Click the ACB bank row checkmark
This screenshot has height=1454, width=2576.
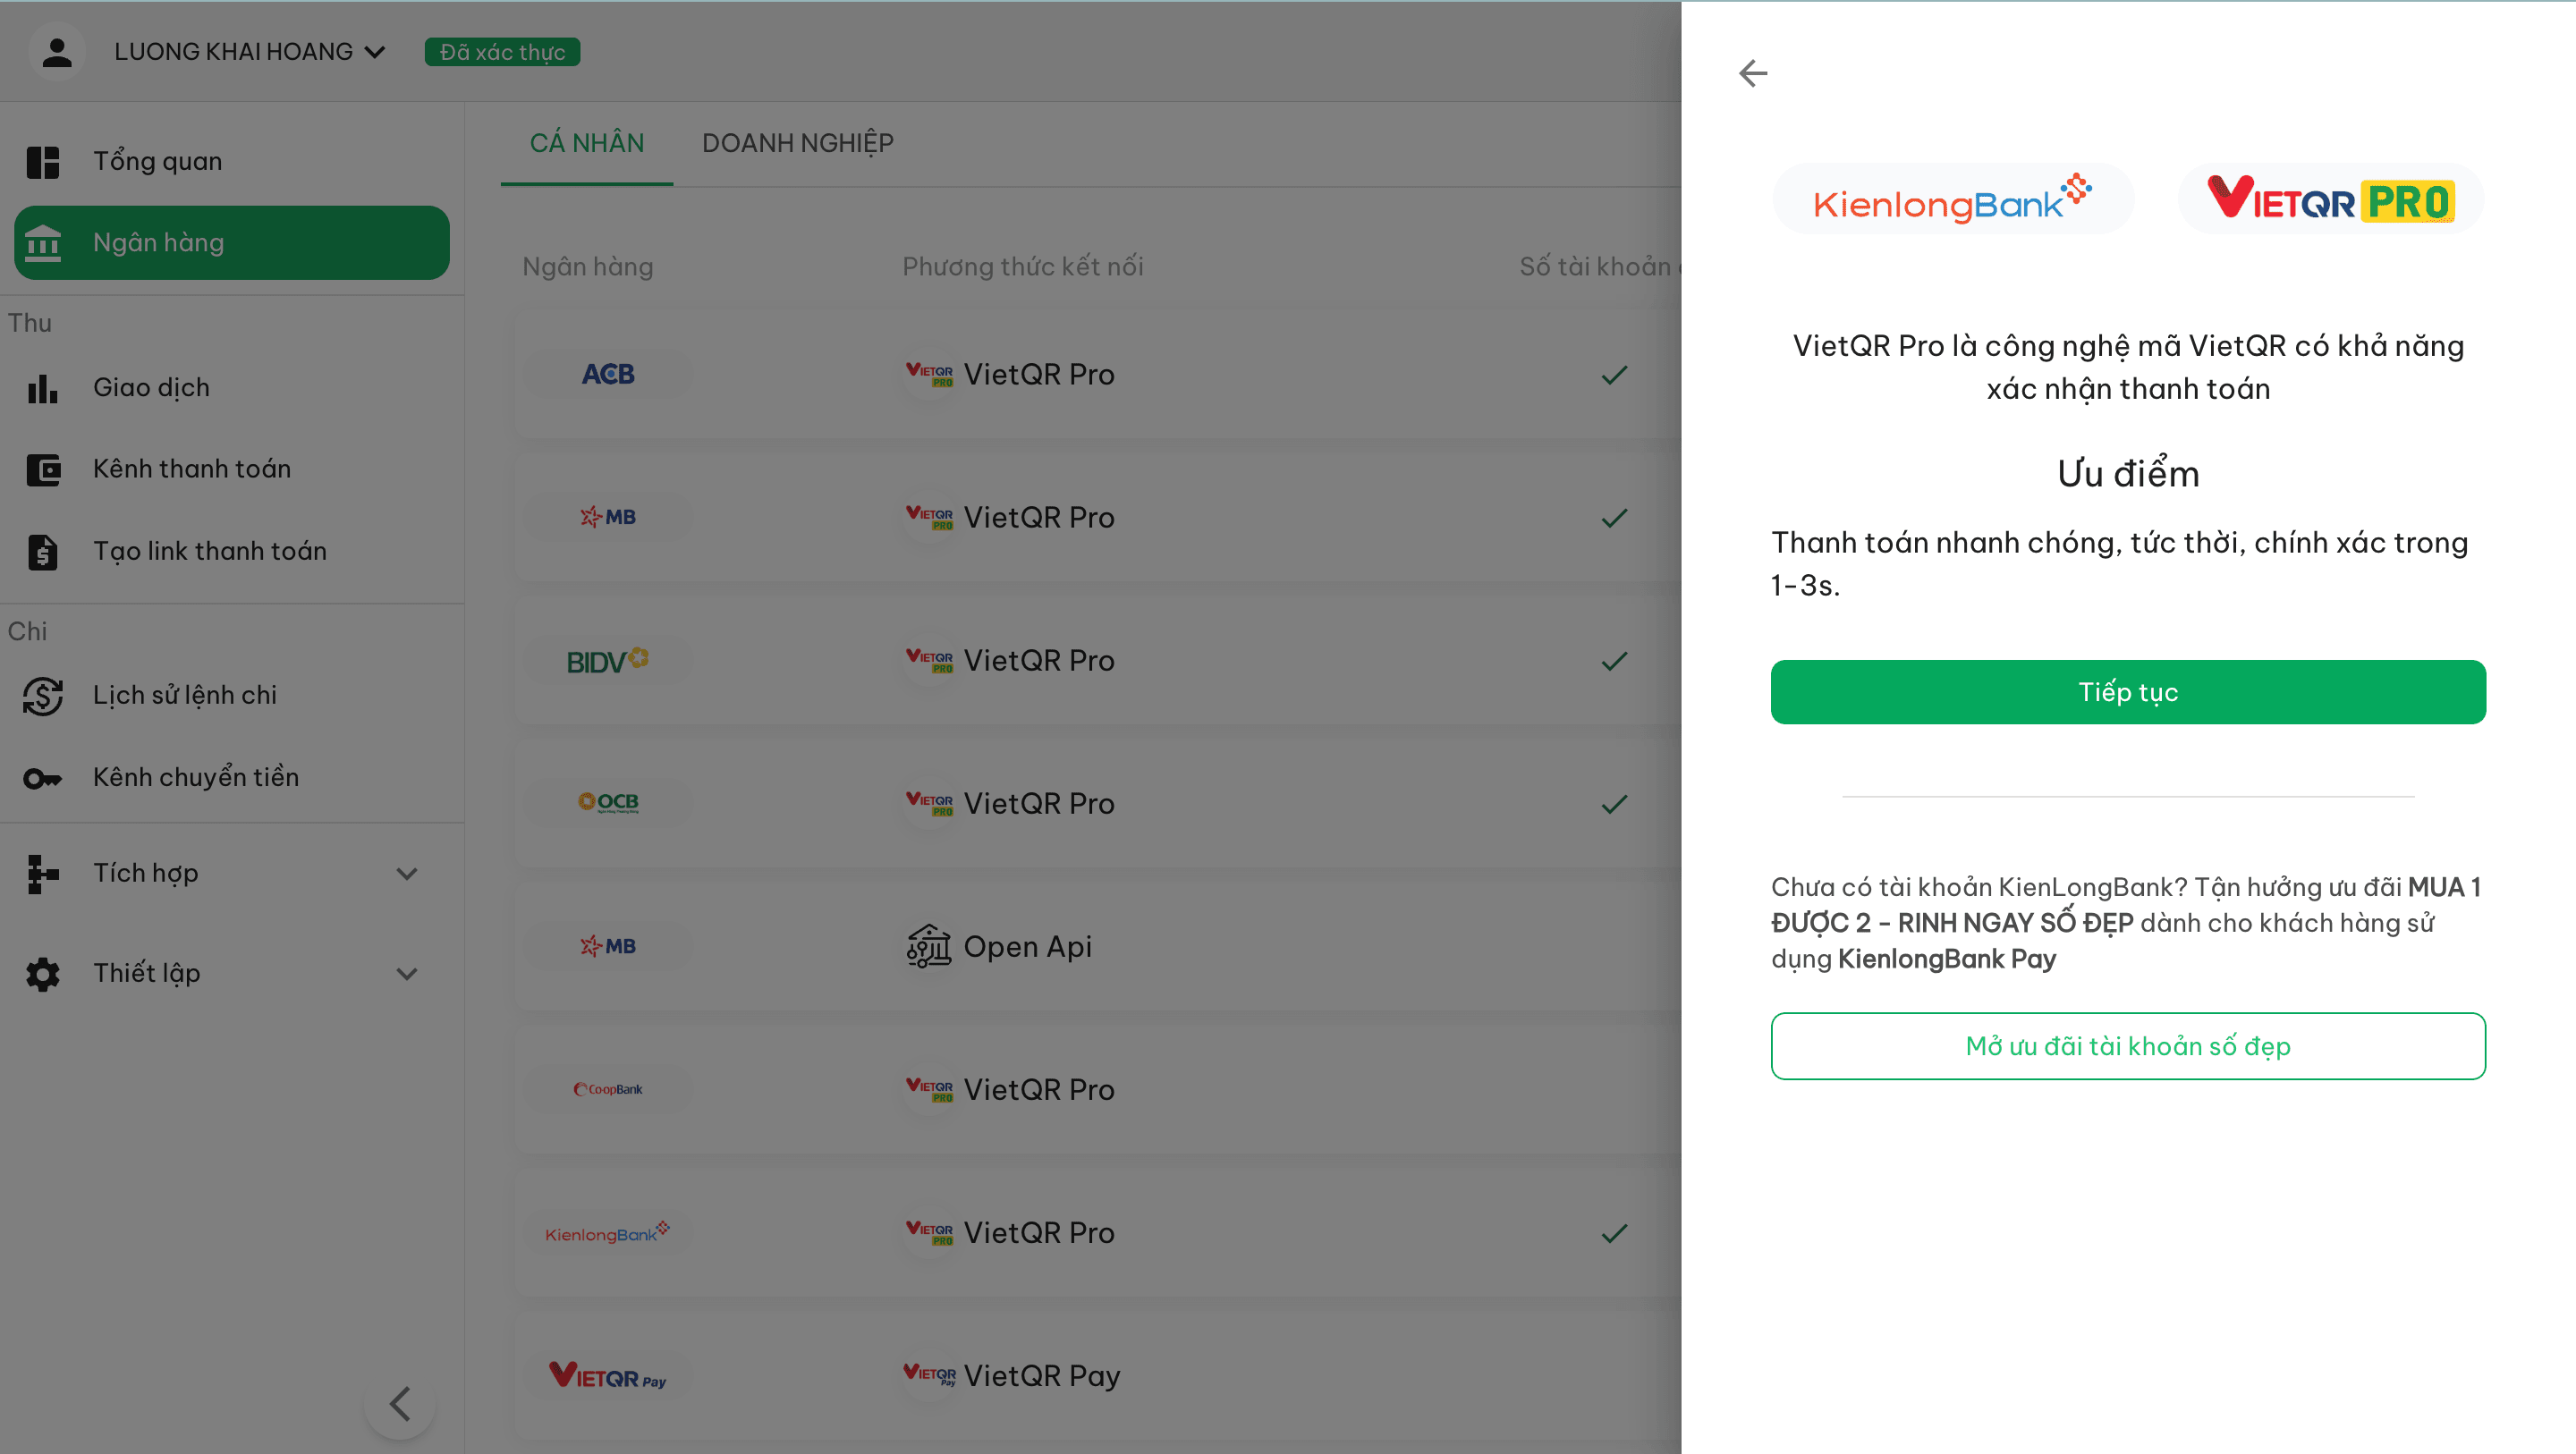[1614, 375]
